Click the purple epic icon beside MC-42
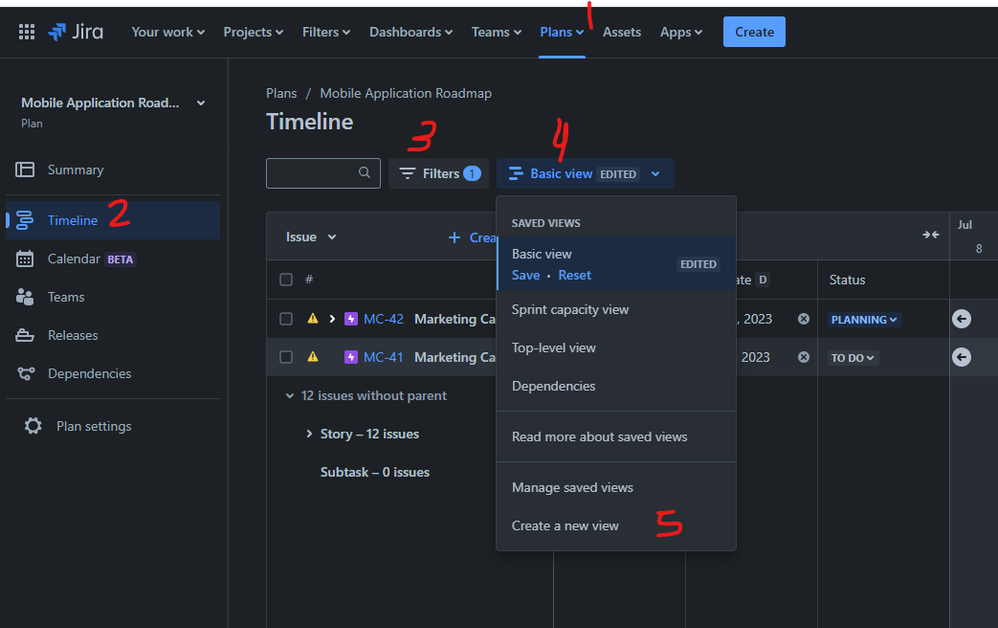Viewport: 998px width, 628px height. [352, 318]
